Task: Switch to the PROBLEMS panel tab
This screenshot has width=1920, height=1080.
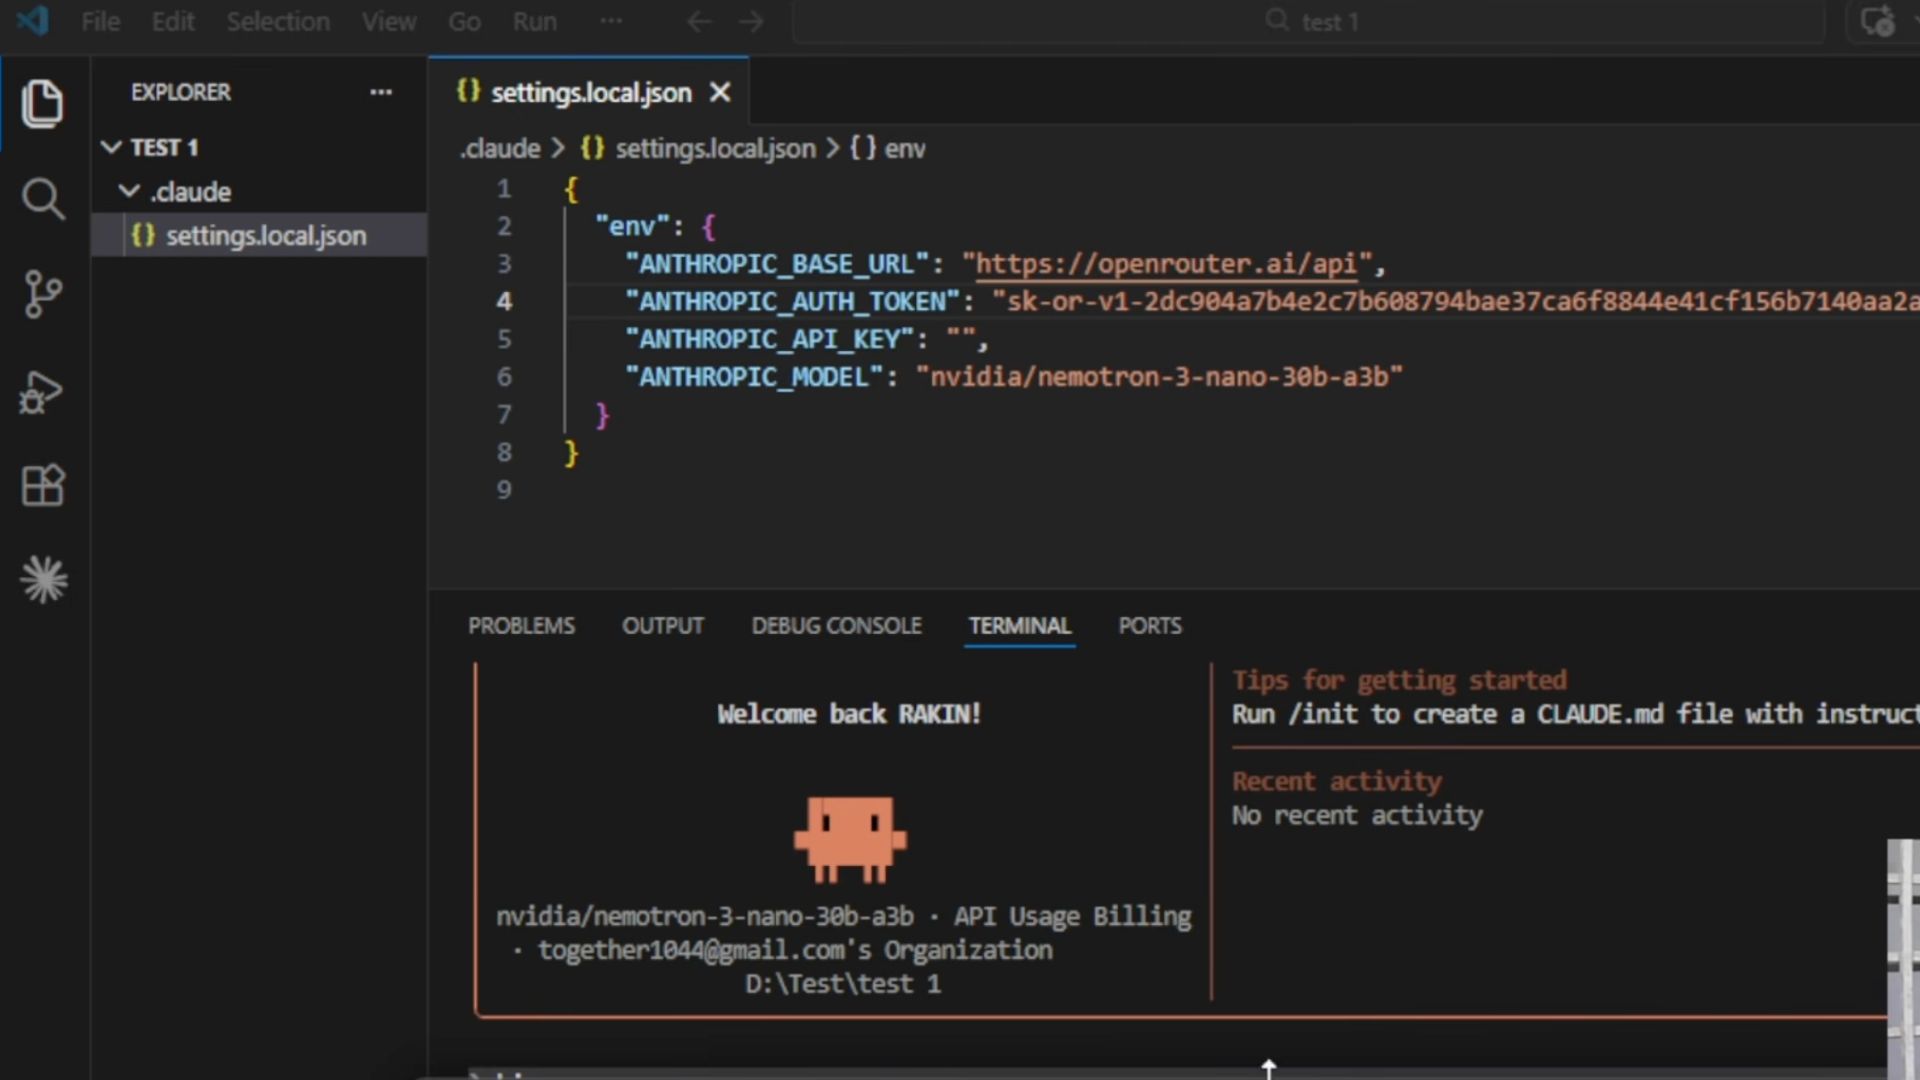Action: click(521, 626)
